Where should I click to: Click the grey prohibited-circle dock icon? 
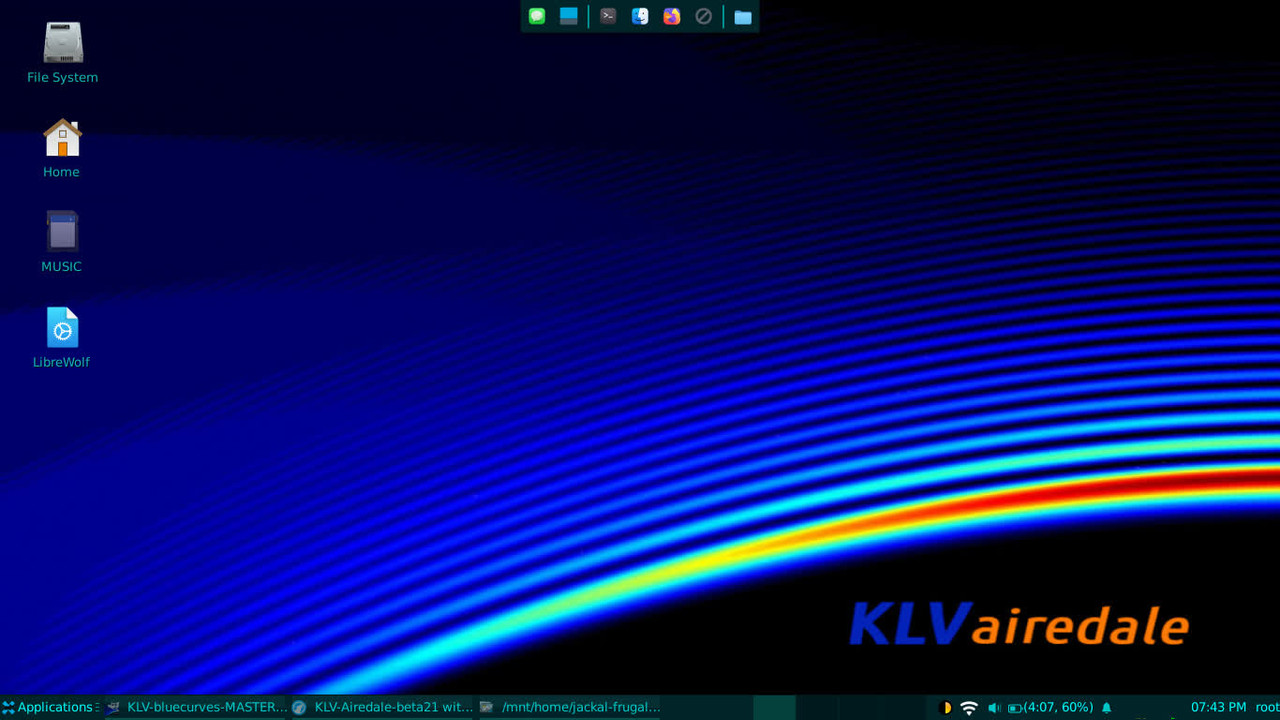(x=703, y=16)
